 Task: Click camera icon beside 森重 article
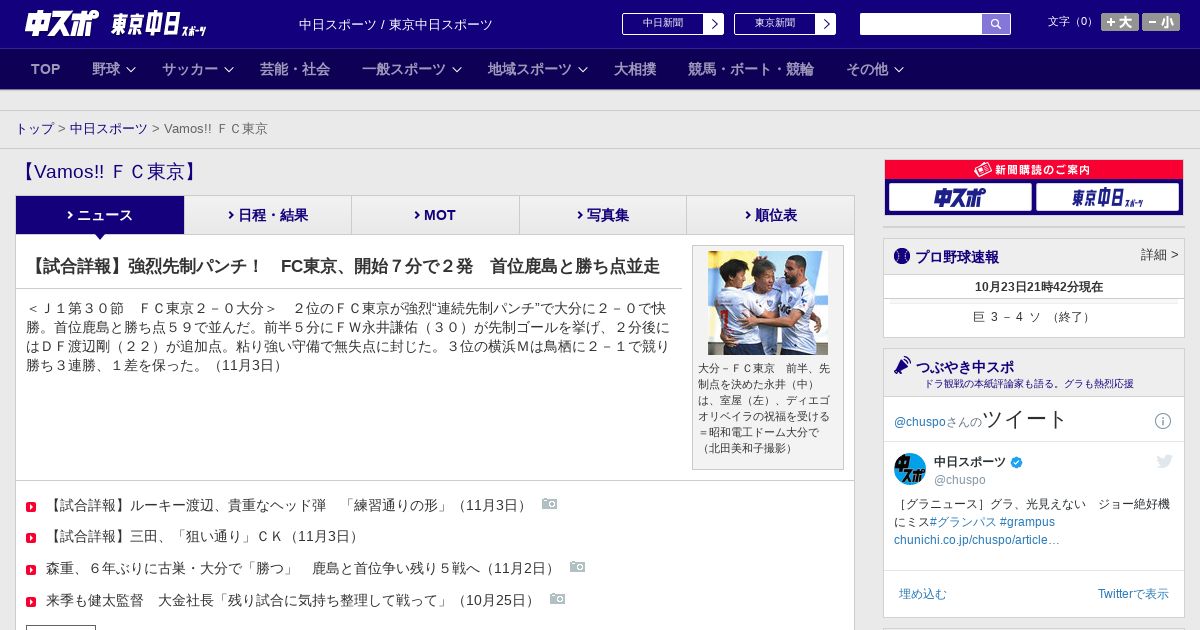[x=578, y=567]
